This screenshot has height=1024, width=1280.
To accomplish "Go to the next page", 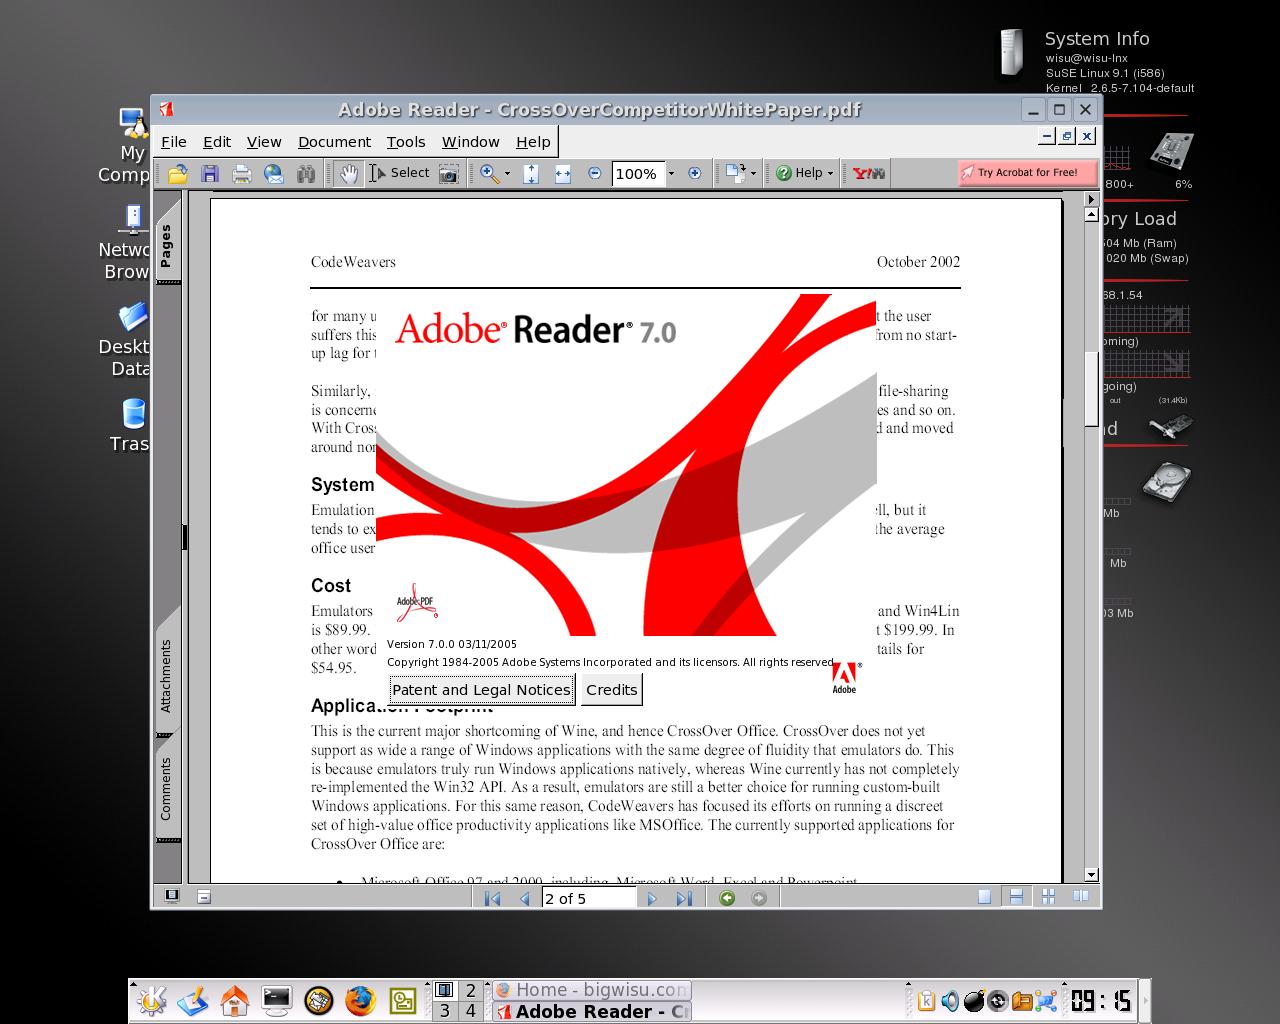I will click(652, 898).
